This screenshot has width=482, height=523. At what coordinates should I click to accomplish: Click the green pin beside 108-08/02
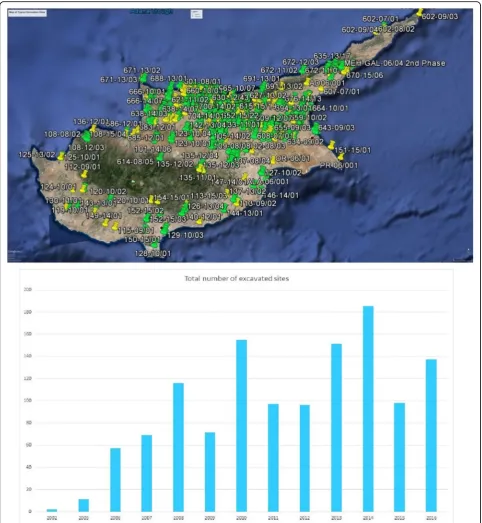[x=87, y=135]
